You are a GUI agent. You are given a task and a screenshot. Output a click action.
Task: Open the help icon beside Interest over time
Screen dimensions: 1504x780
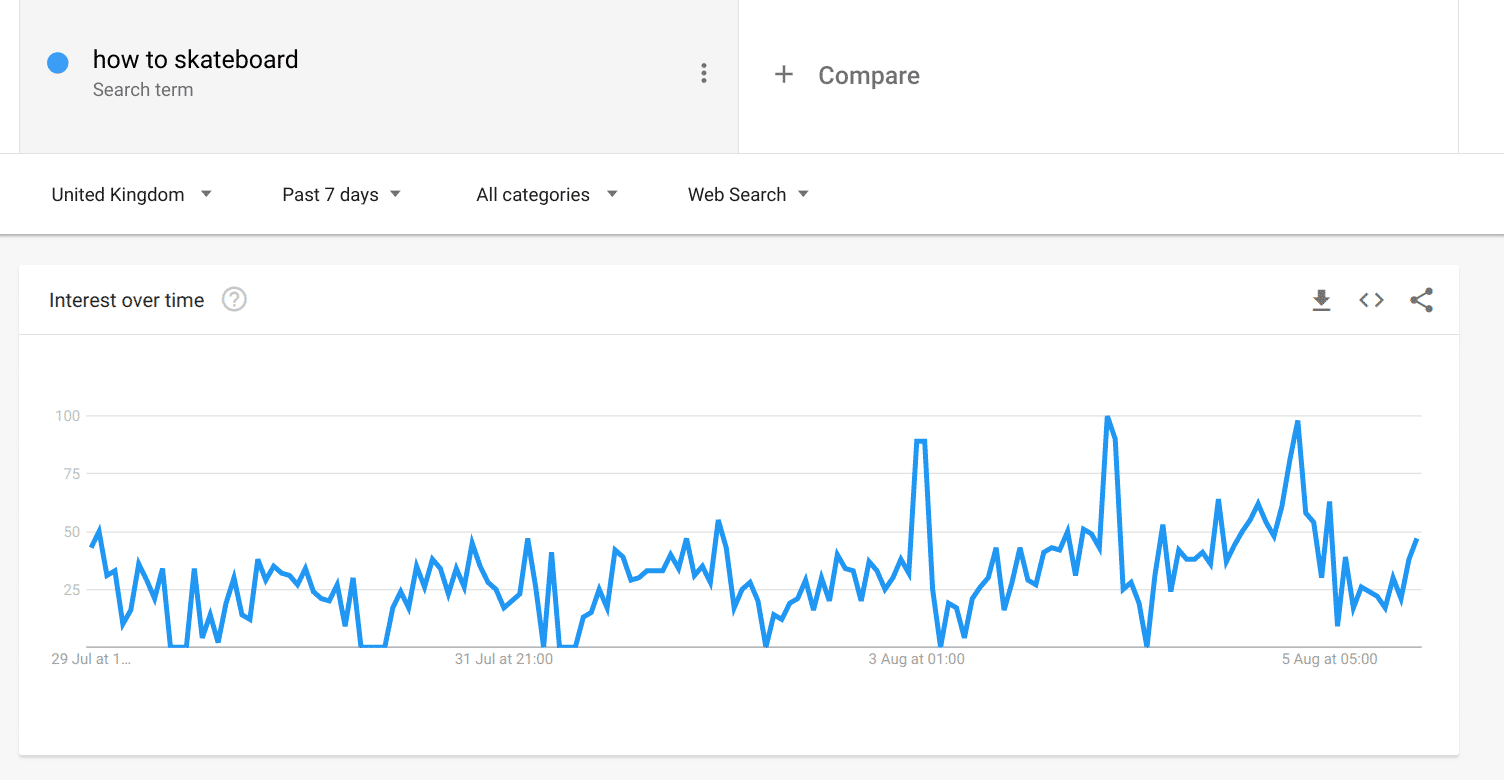pos(234,299)
